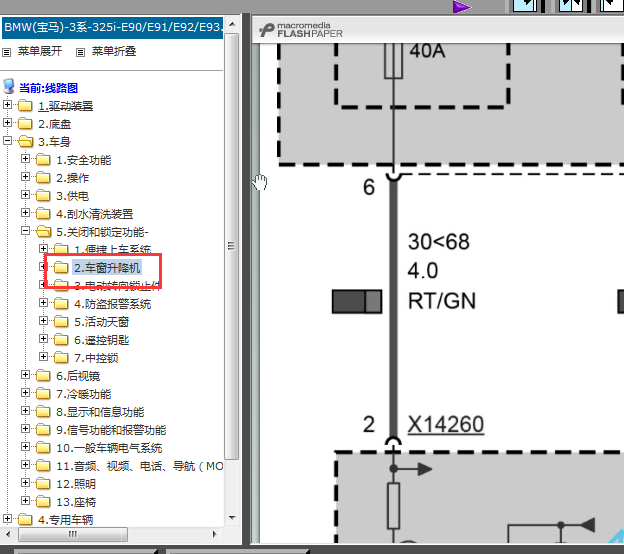Select 4.防盗报警系统 tree item

click(x=113, y=304)
